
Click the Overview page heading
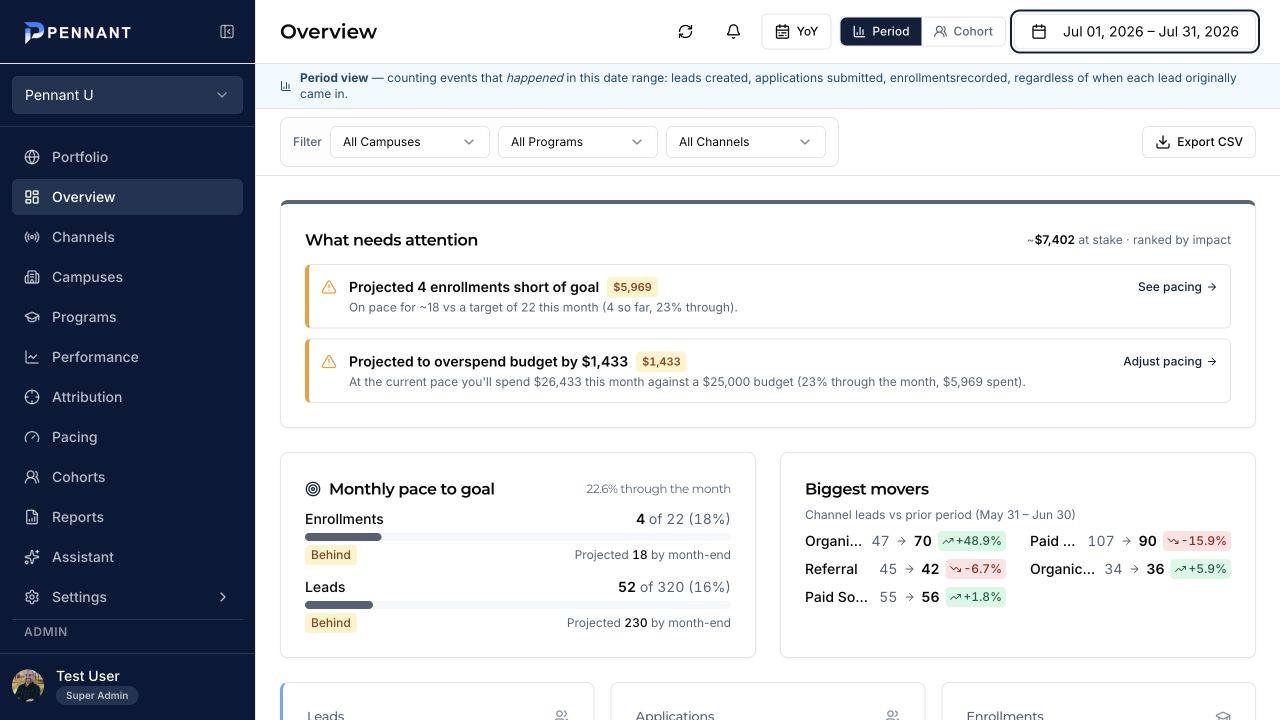point(328,32)
